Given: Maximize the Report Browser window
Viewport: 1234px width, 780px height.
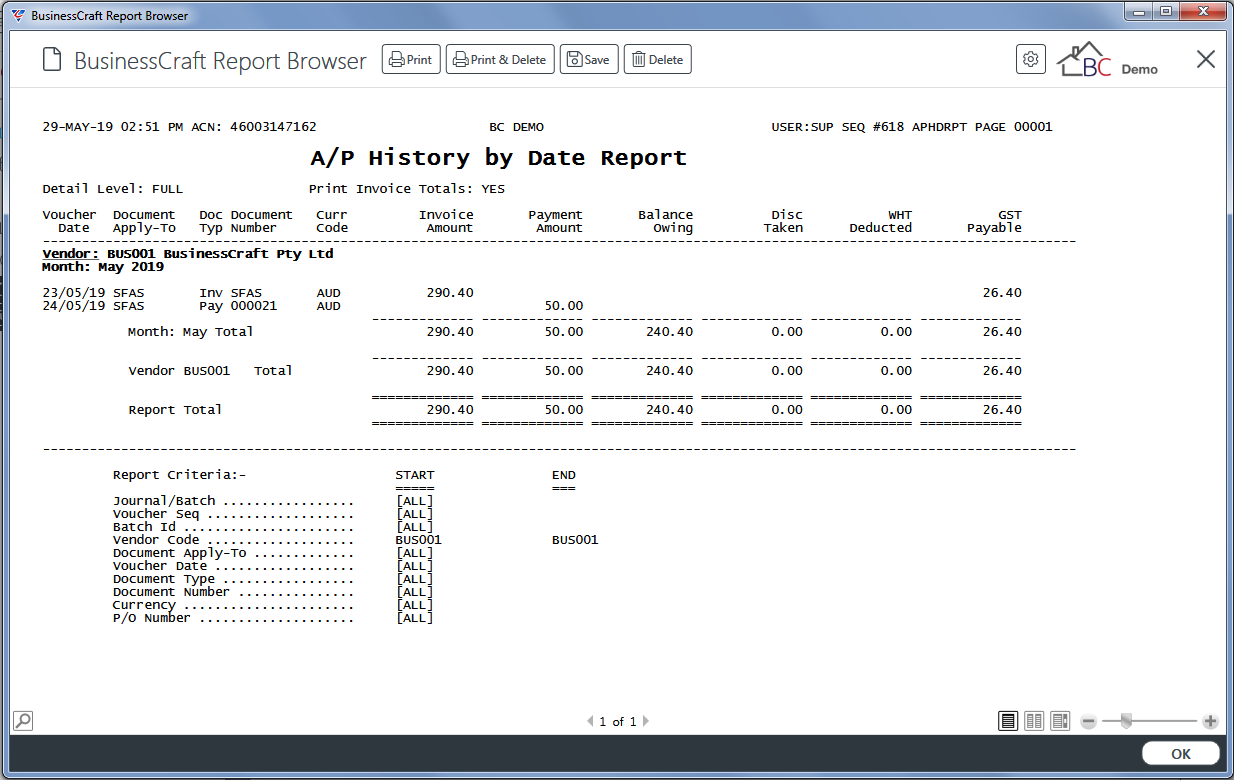Looking at the screenshot, I should point(1165,12).
